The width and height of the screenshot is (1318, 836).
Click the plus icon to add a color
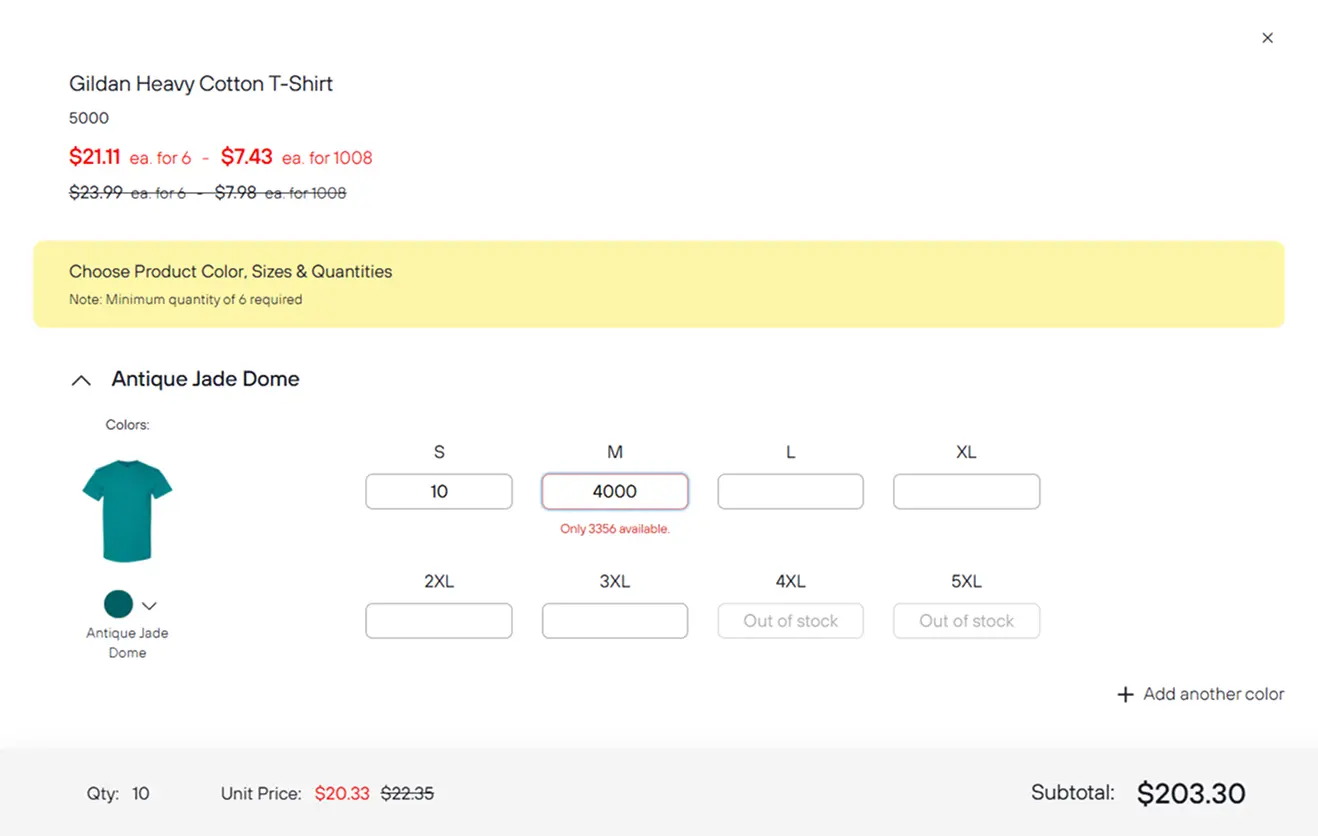pyautogui.click(x=1125, y=694)
